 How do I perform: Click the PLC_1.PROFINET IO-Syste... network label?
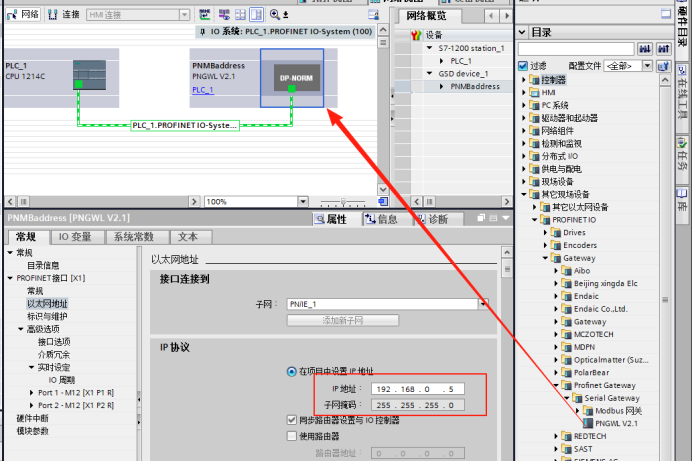[185, 126]
